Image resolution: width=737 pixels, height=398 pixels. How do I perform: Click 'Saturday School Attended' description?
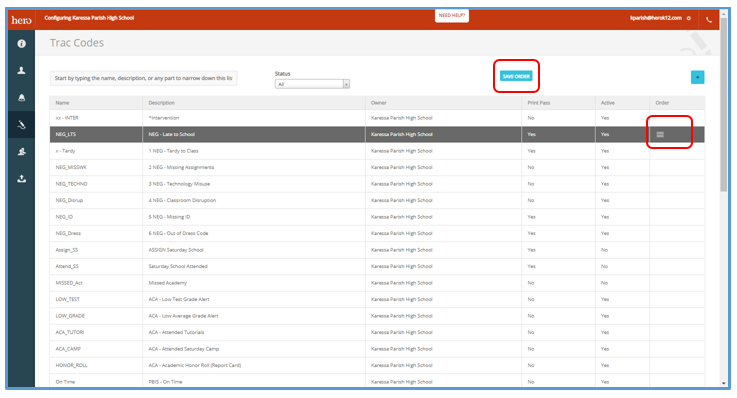(x=178, y=266)
